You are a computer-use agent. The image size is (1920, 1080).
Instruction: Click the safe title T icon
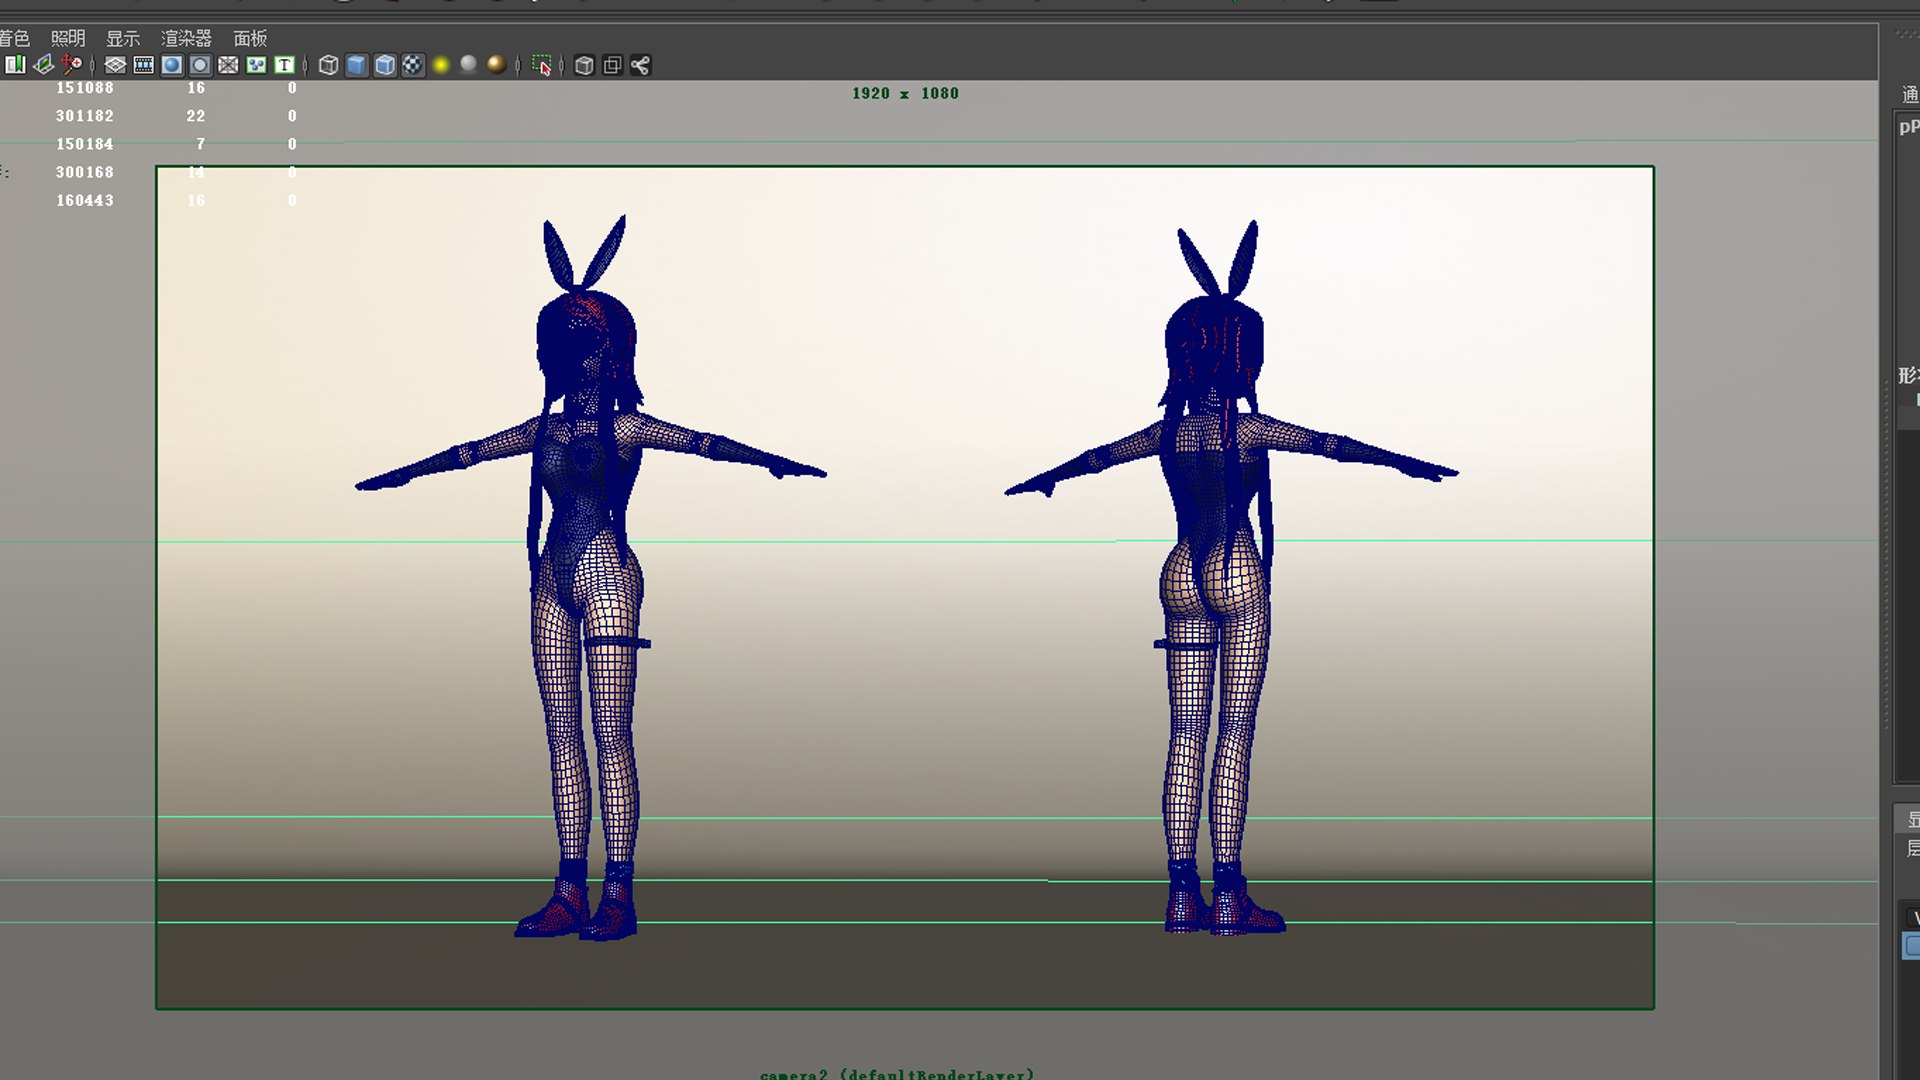pos(284,65)
